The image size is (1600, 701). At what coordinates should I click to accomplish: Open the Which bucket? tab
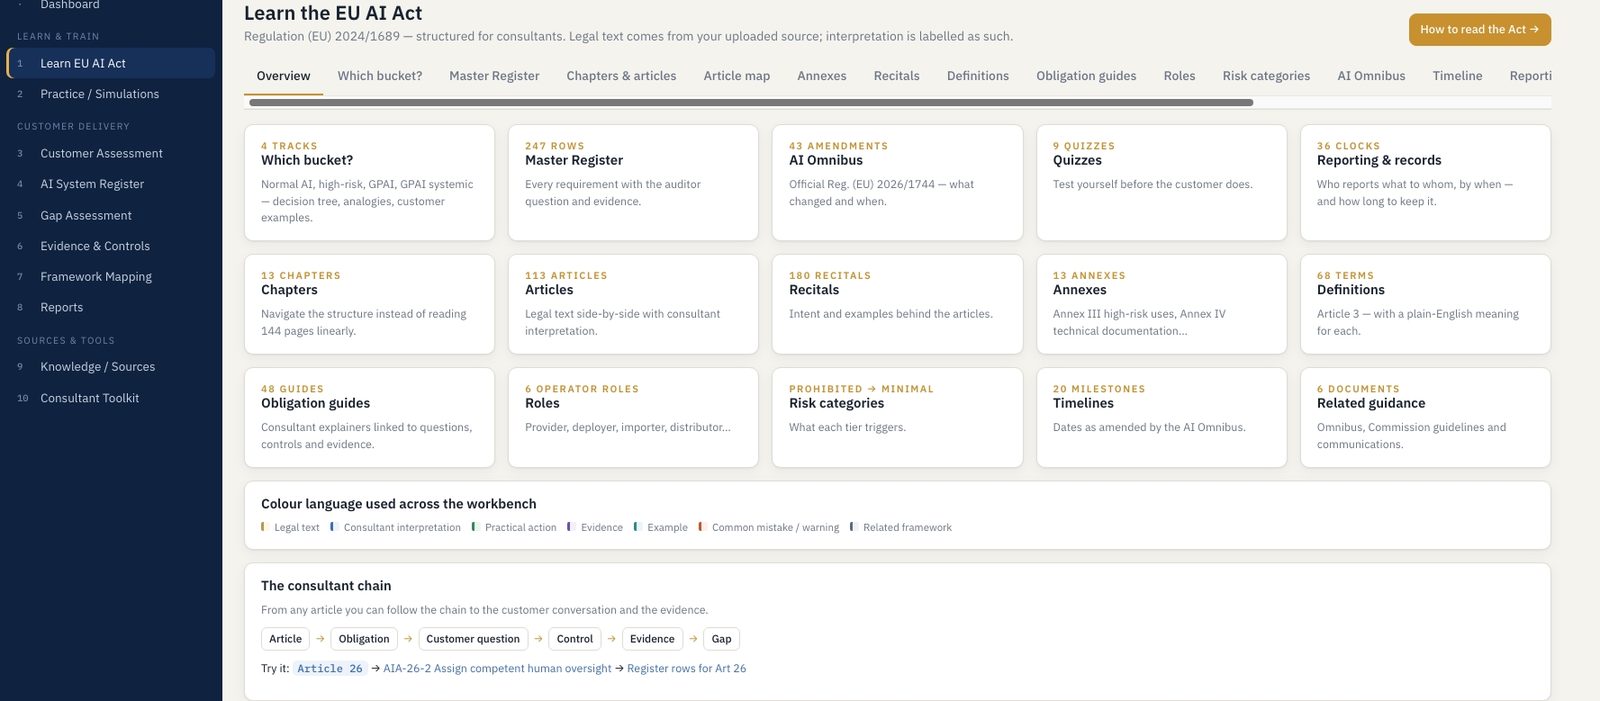379,76
